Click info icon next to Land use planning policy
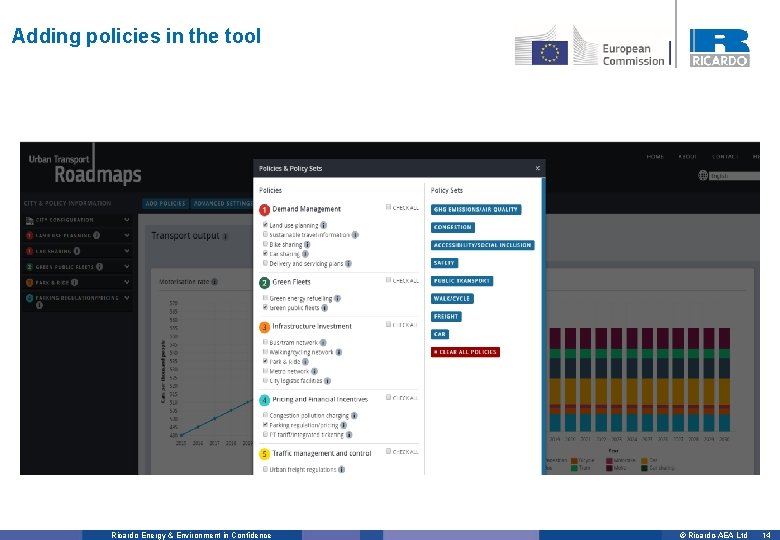 323,225
